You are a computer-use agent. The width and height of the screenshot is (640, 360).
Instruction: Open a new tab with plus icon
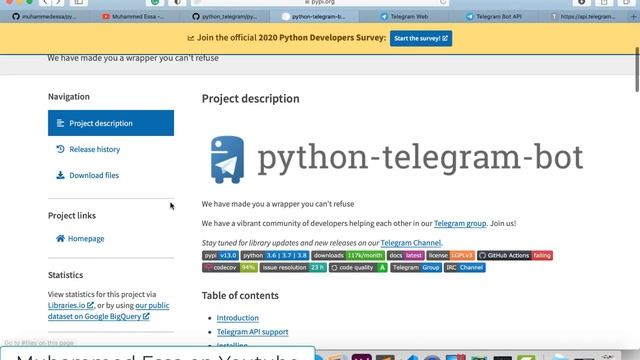point(633,17)
